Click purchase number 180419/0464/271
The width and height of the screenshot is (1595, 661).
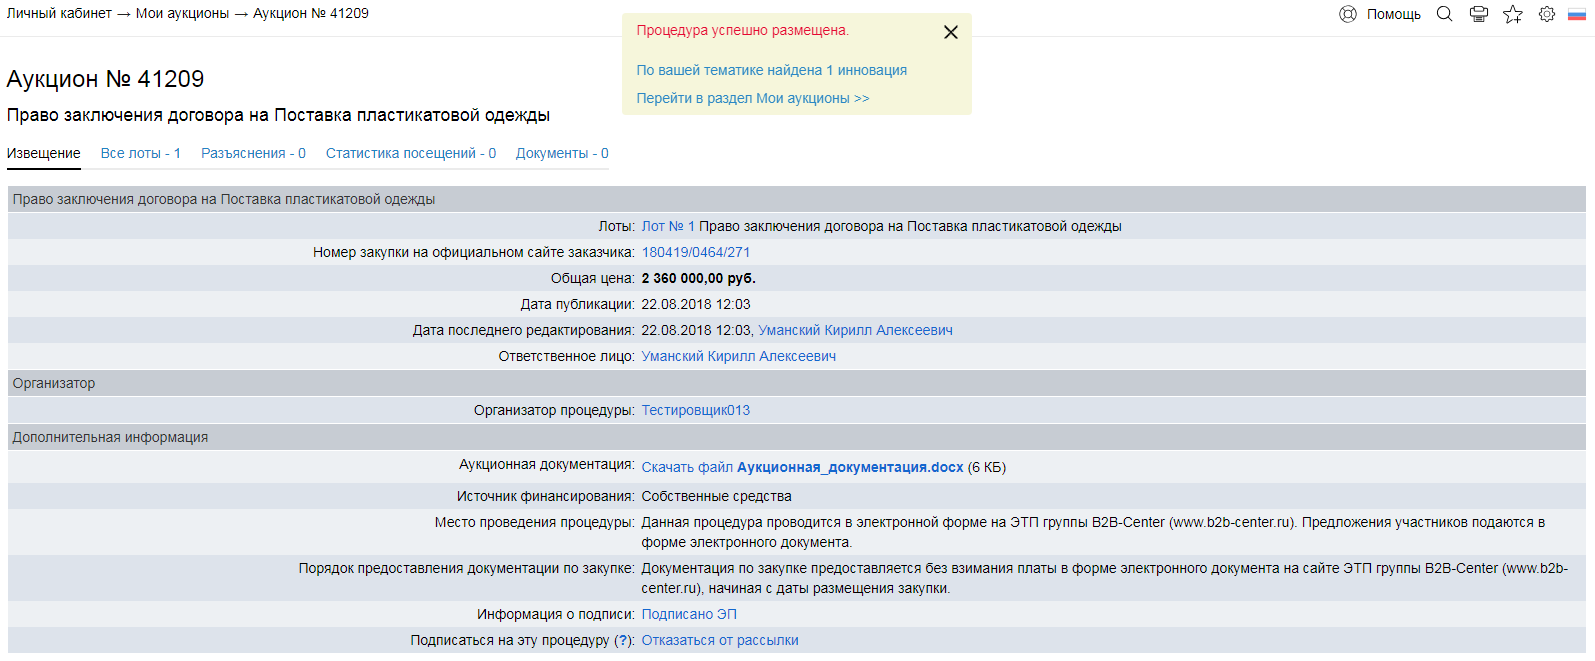695,253
